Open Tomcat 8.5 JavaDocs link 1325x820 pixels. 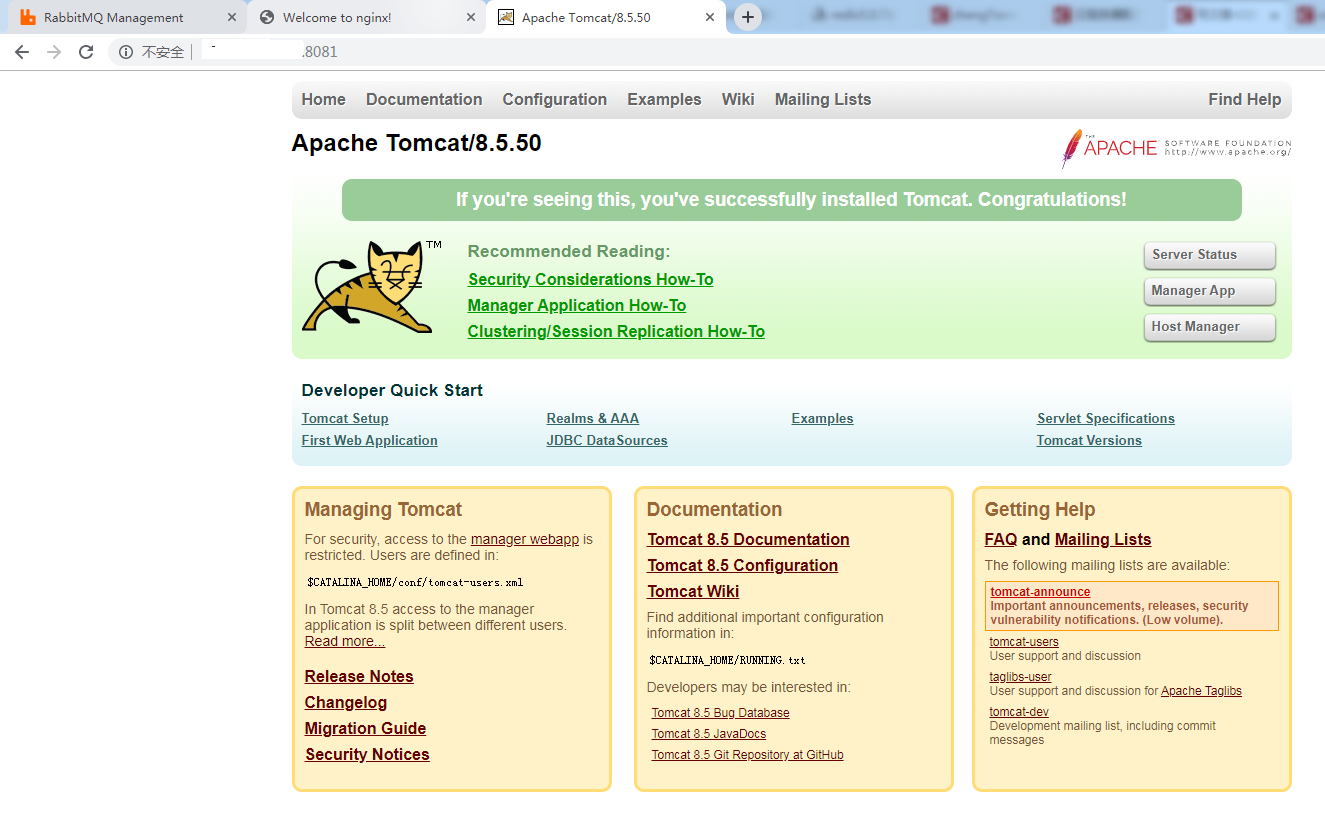pyautogui.click(x=708, y=734)
